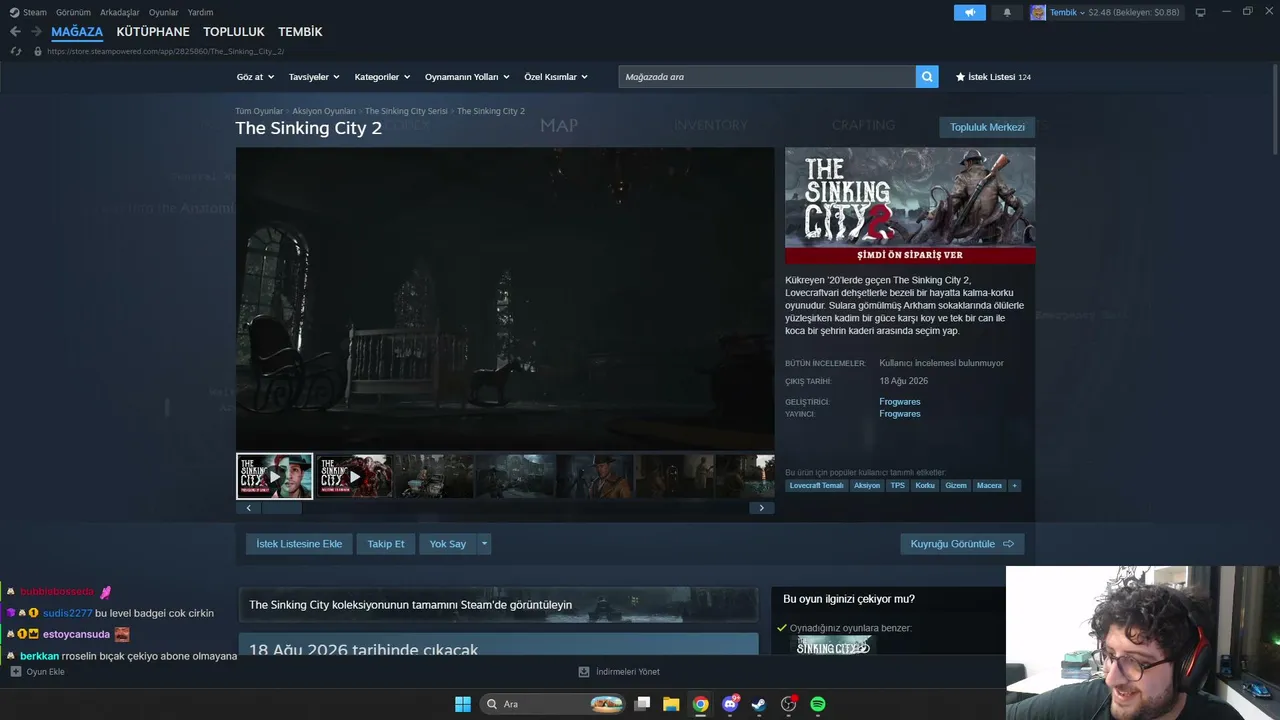Select the second trailer thumbnail with monster

tap(354, 476)
